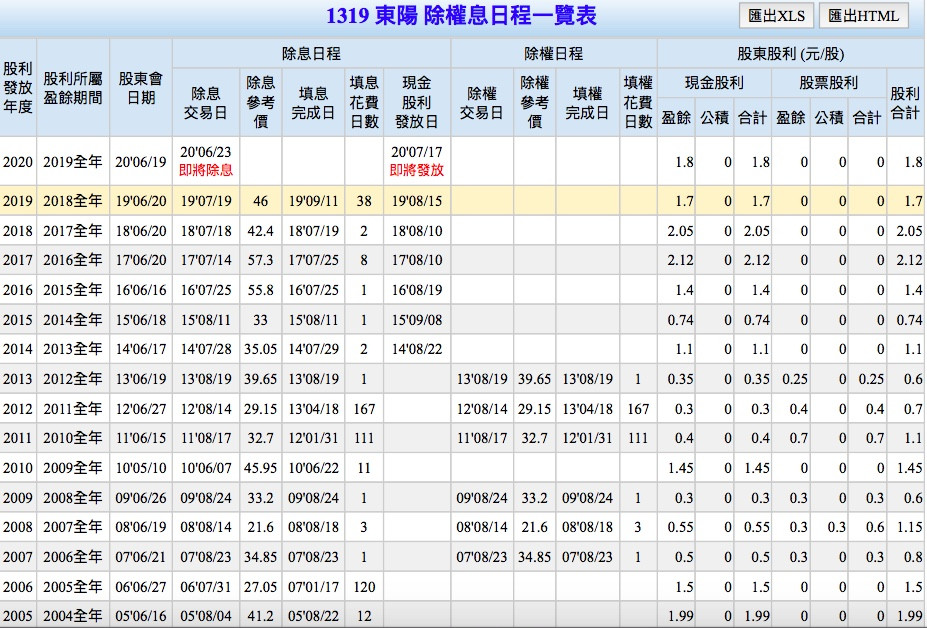Click the 股票股利 sub-header
The width and height of the screenshot is (927, 628).
(x=828, y=84)
